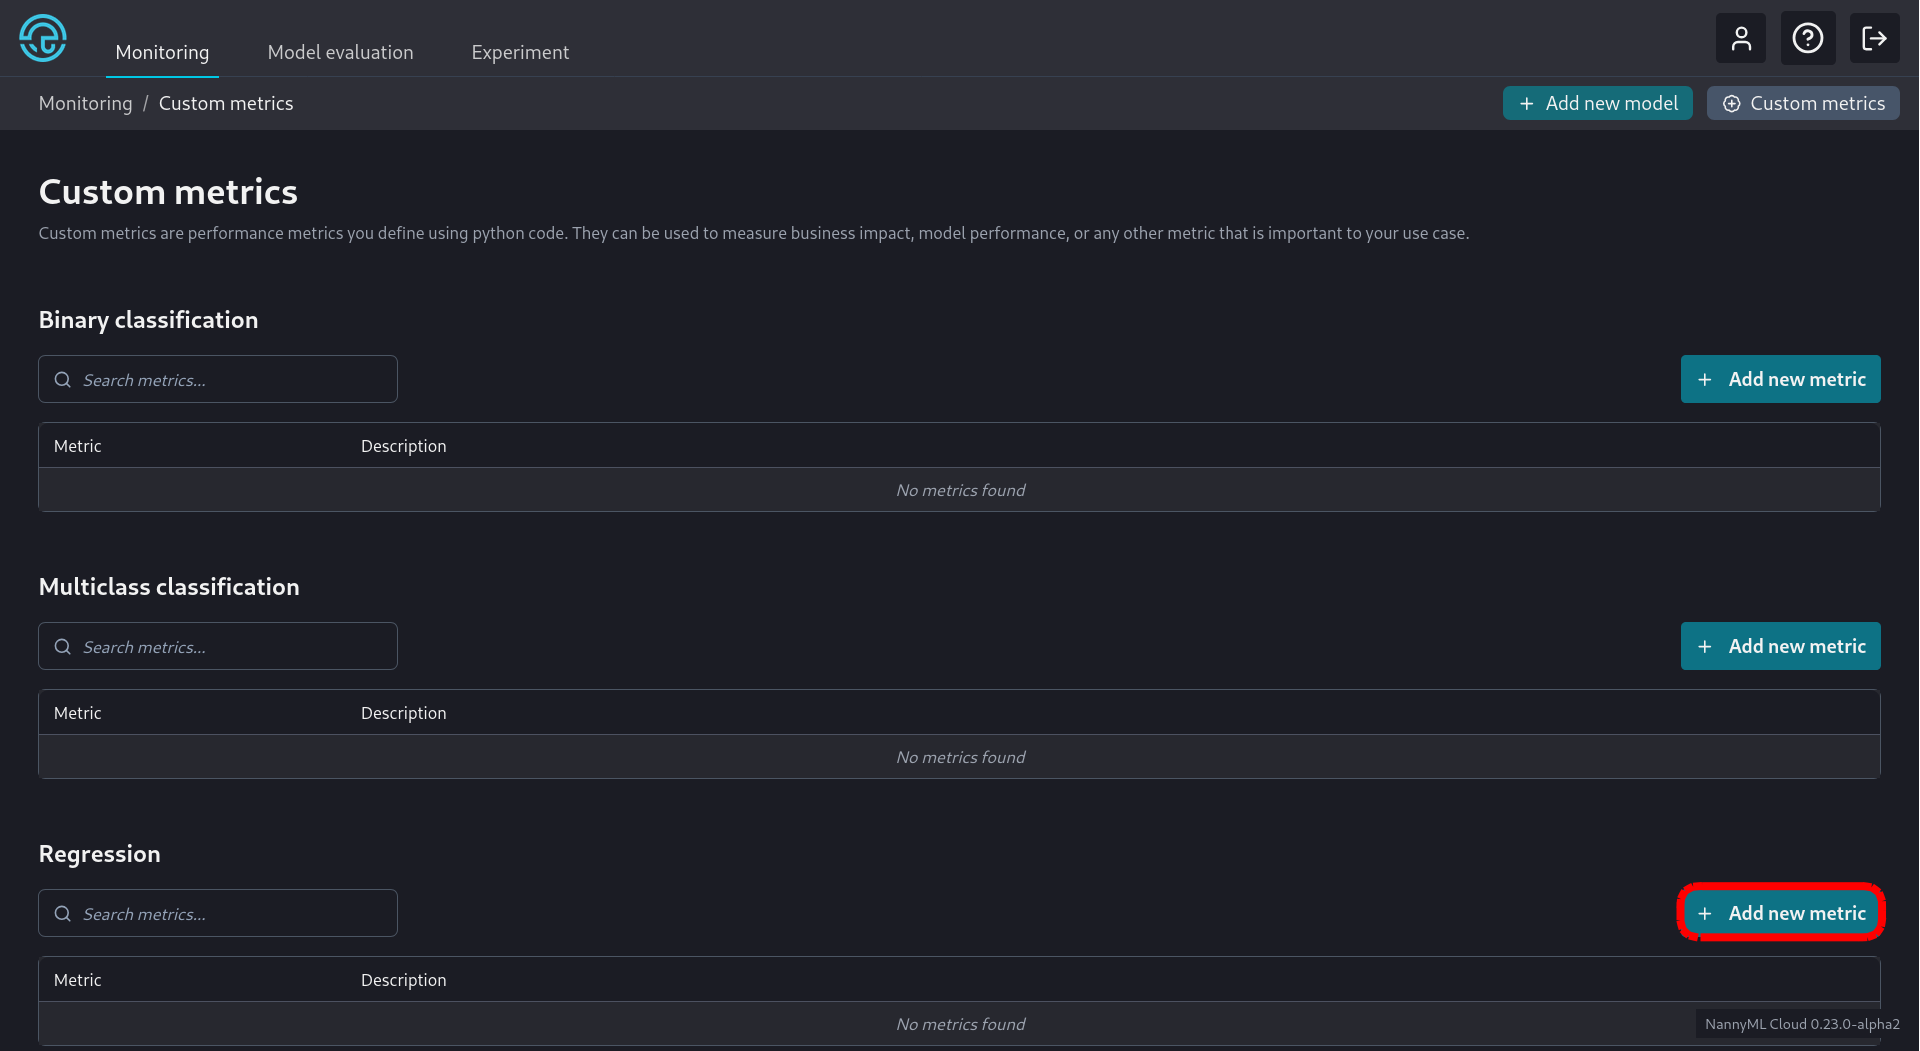The image size is (1920, 1051).
Task: Open the Model evaluation tab
Action: point(340,52)
